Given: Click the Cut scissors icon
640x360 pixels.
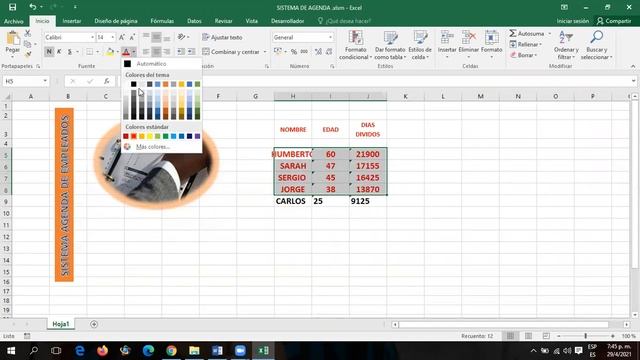Looking at the screenshot, I should coord(28,33).
